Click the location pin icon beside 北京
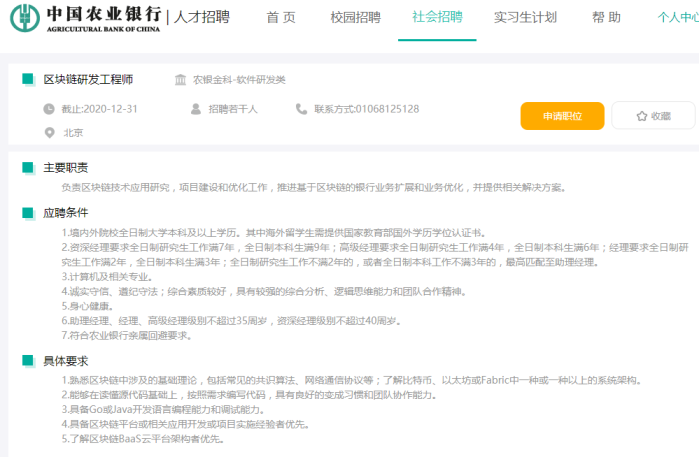 pyautogui.click(x=48, y=132)
